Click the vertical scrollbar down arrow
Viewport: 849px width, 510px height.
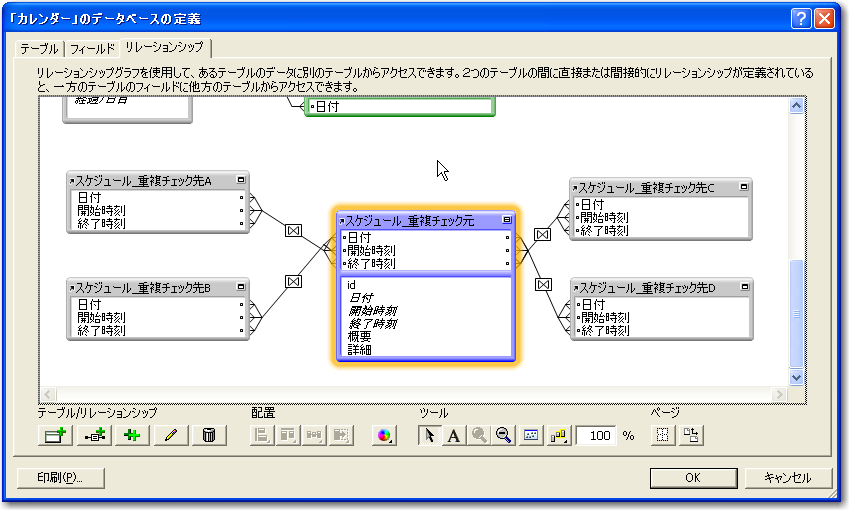[796, 378]
